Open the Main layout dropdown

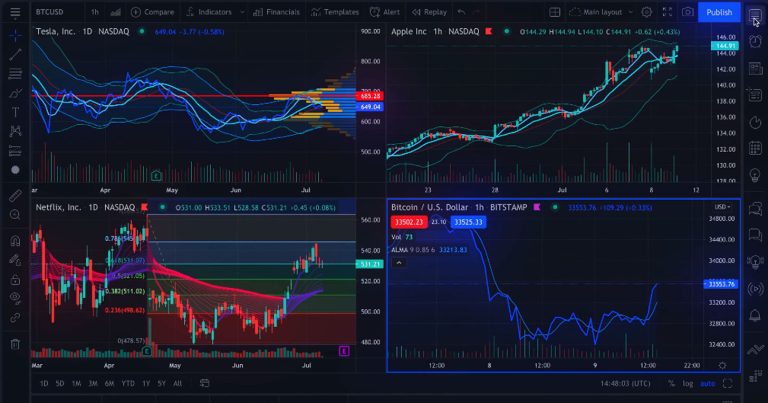602,12
